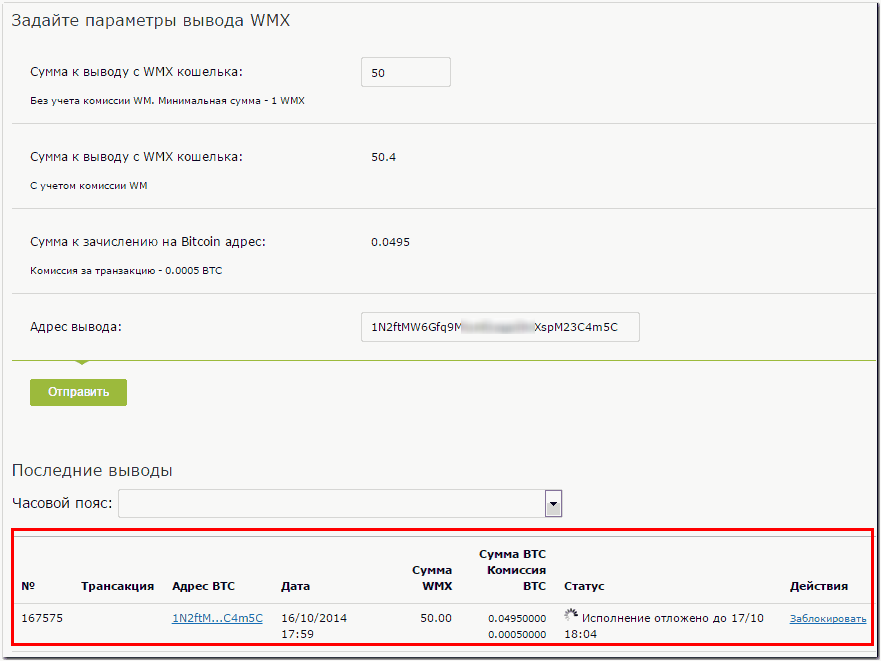Click the 0.0495 Bitcoin credit amount

pyautogui.click(x=390, y=242)
